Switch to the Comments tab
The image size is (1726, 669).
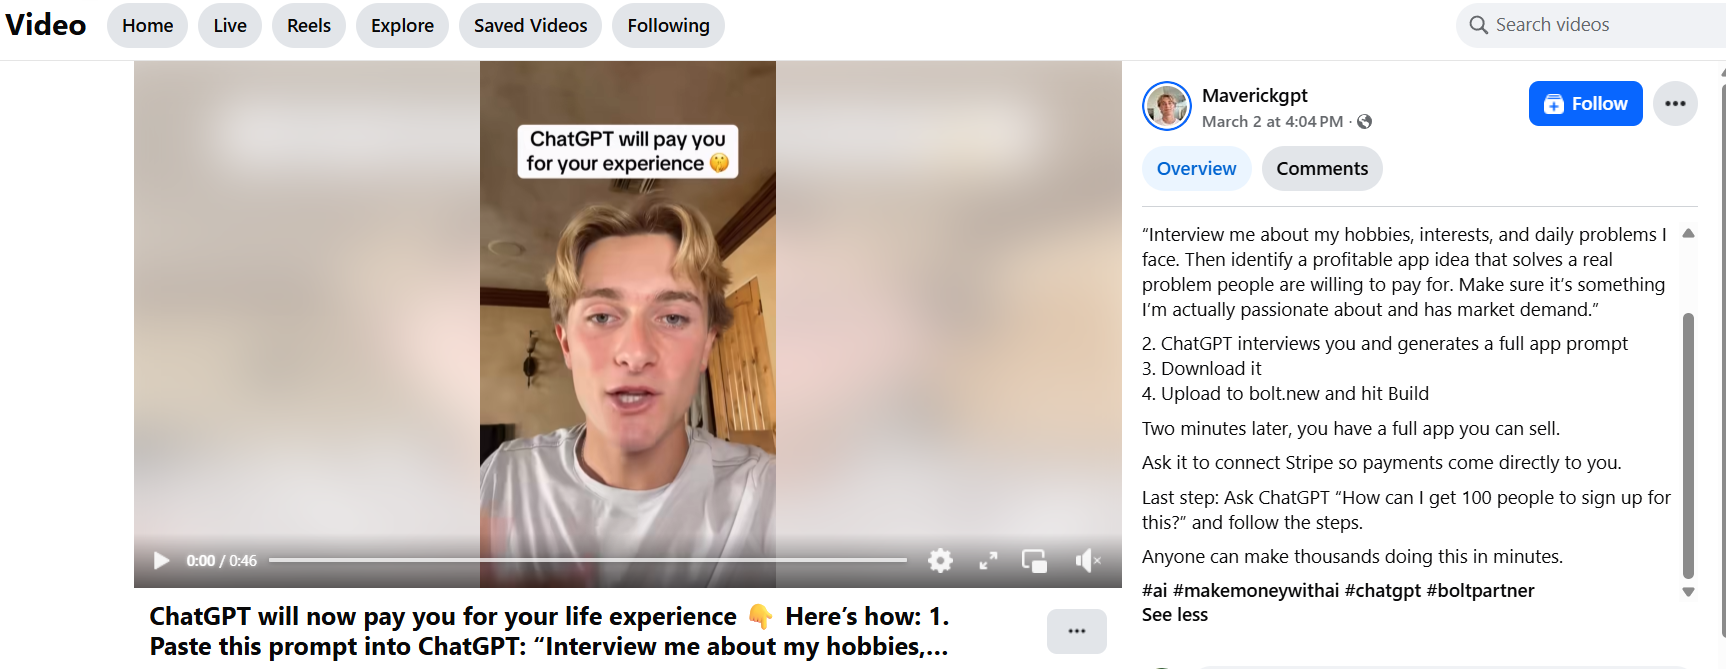tap(1321, 169)
